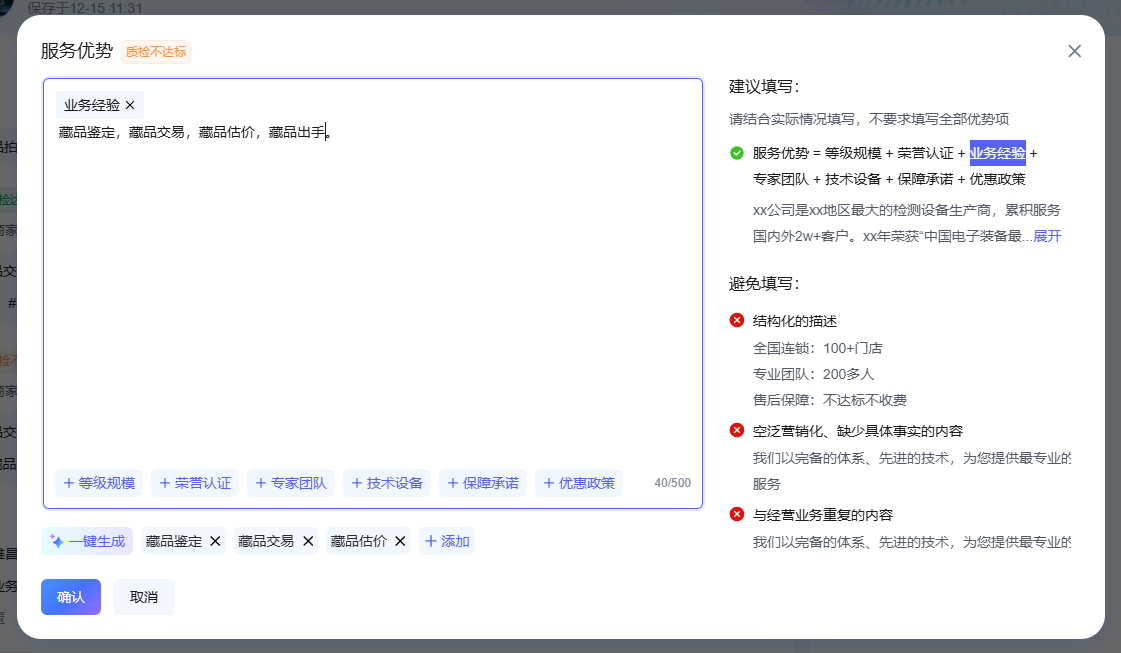Insert the 等级规模 section tag
The height and width of the screenshot is (653, 1121).
tap(98, 483)
